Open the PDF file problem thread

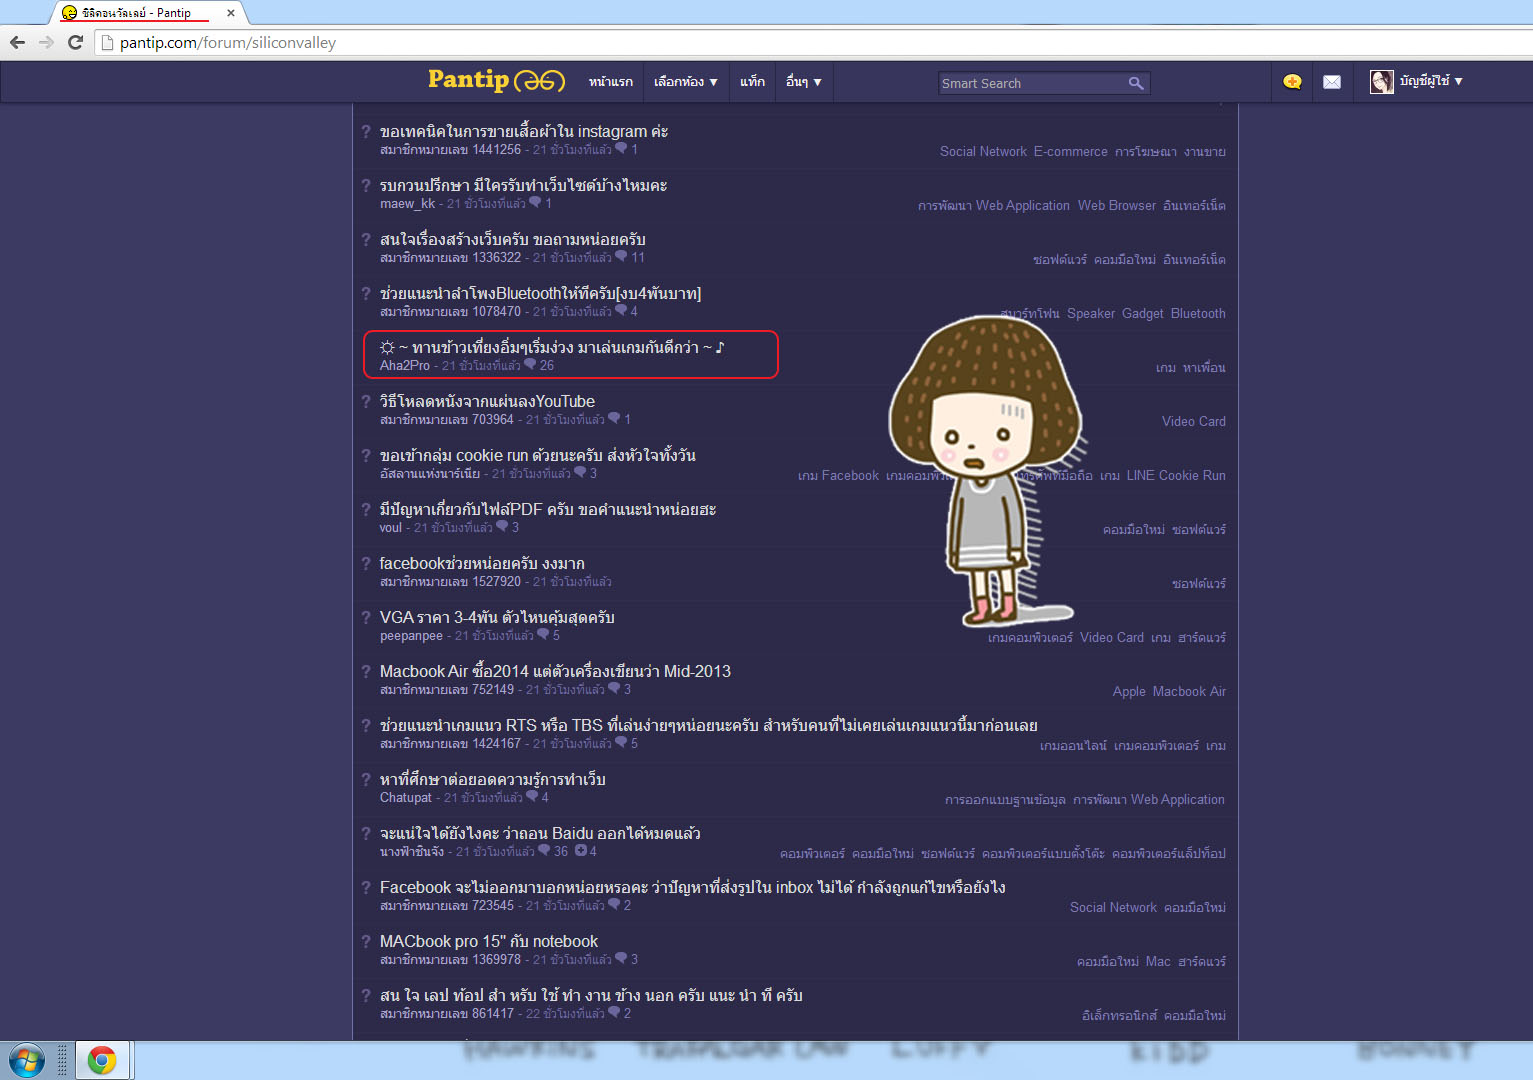(x=548, y=509)
